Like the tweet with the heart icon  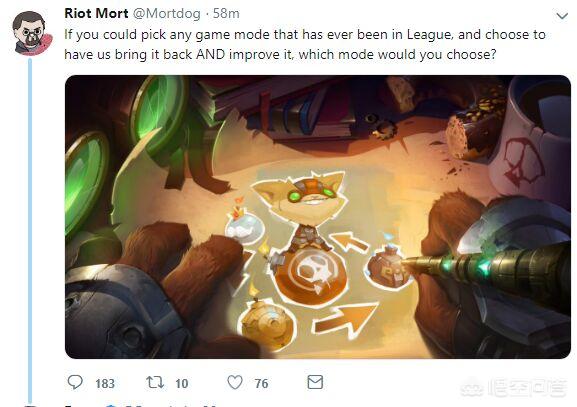click(235, 382)
